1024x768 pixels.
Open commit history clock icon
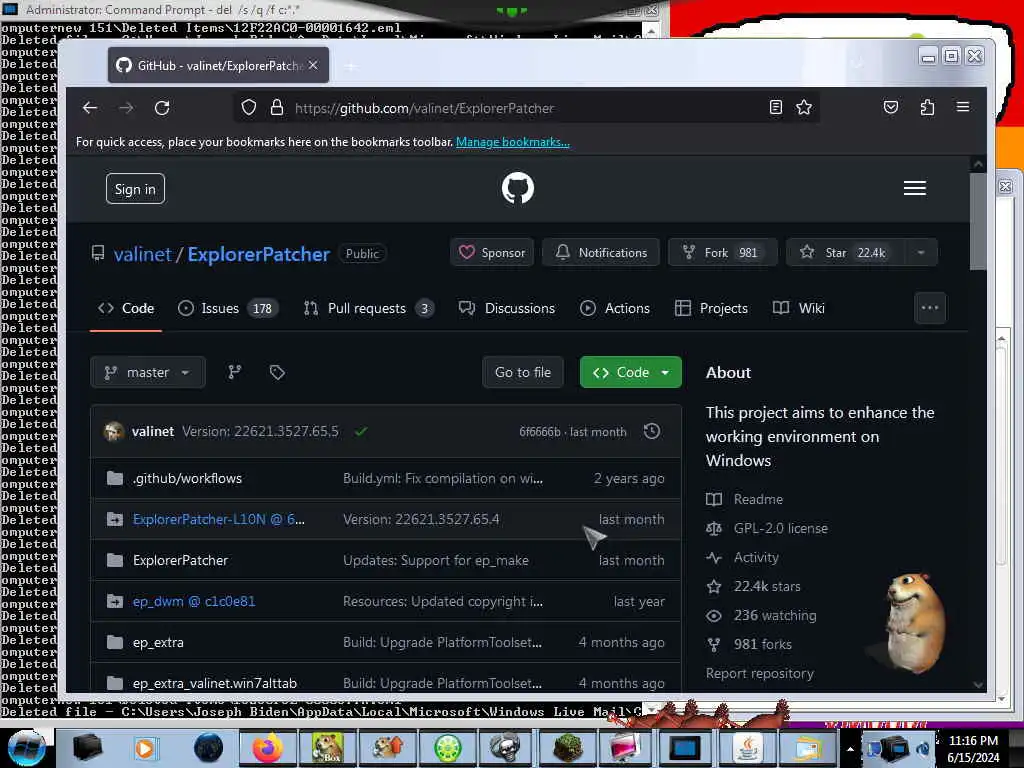click(x=652, y=431)
